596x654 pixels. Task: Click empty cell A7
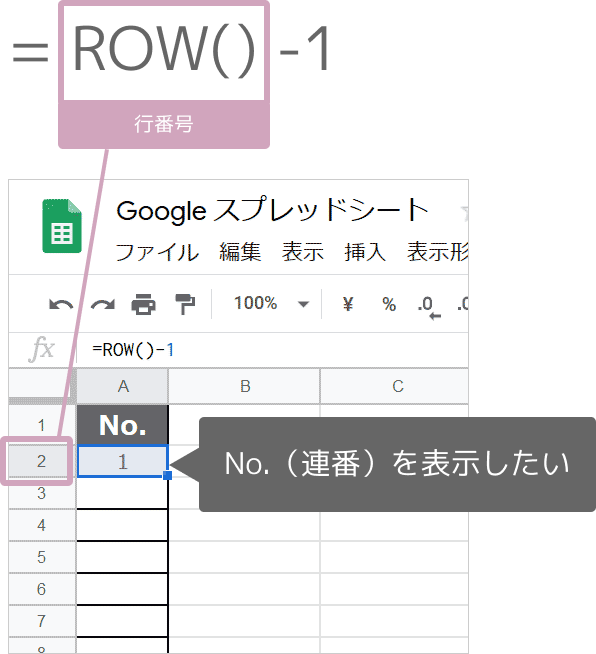click(123, 621)
